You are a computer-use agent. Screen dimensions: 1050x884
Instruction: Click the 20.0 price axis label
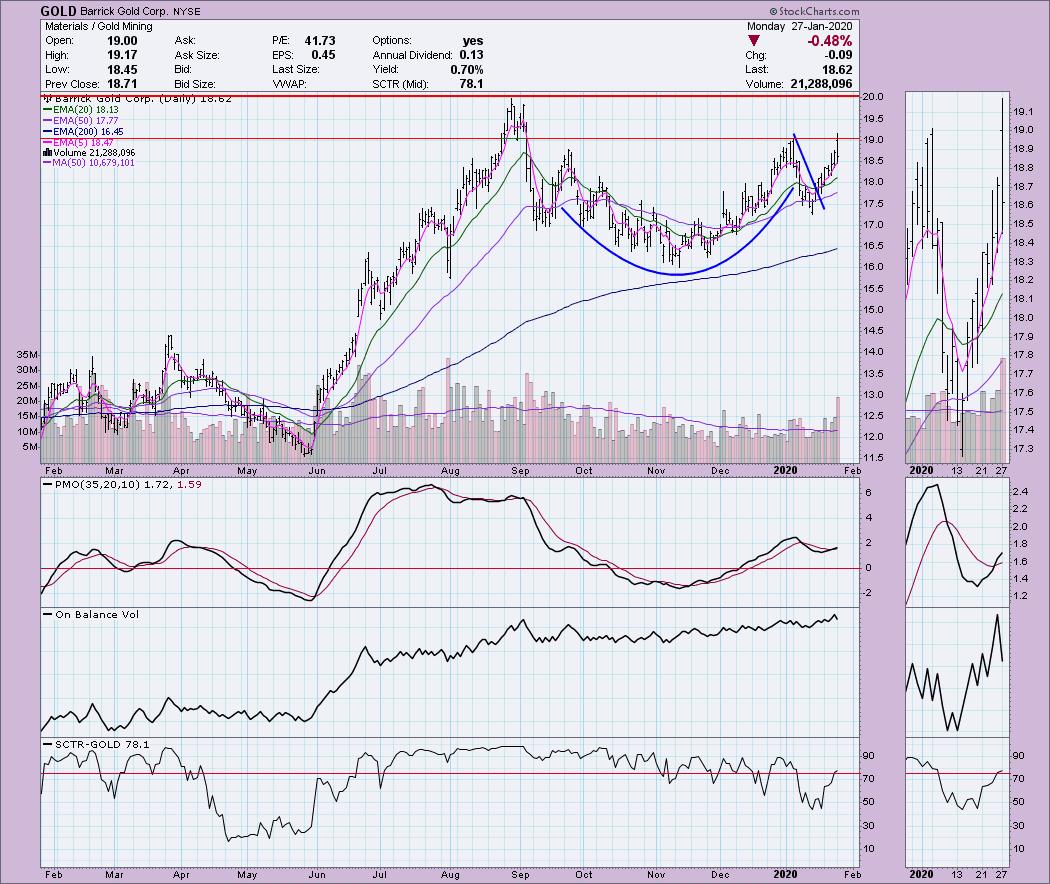[x=874, y=97]
